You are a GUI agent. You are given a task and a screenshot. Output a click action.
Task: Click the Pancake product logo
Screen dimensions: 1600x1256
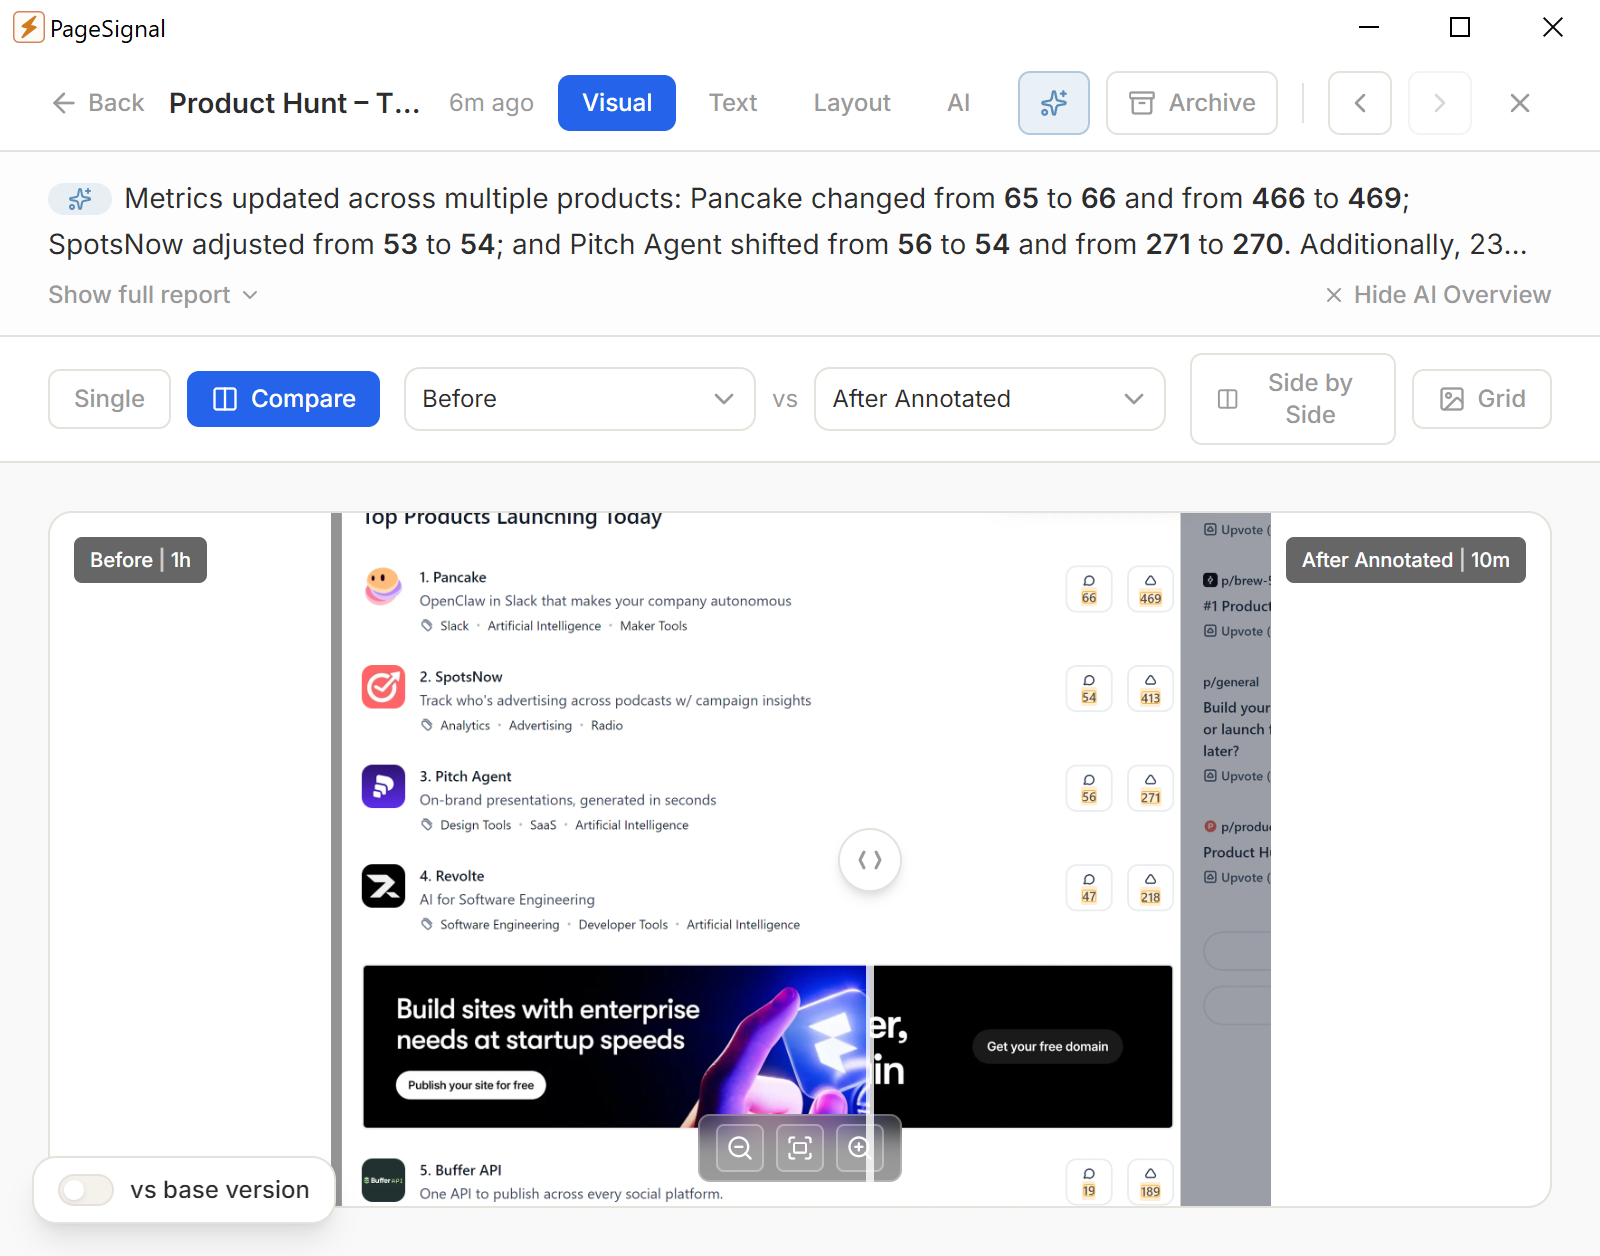383,587
